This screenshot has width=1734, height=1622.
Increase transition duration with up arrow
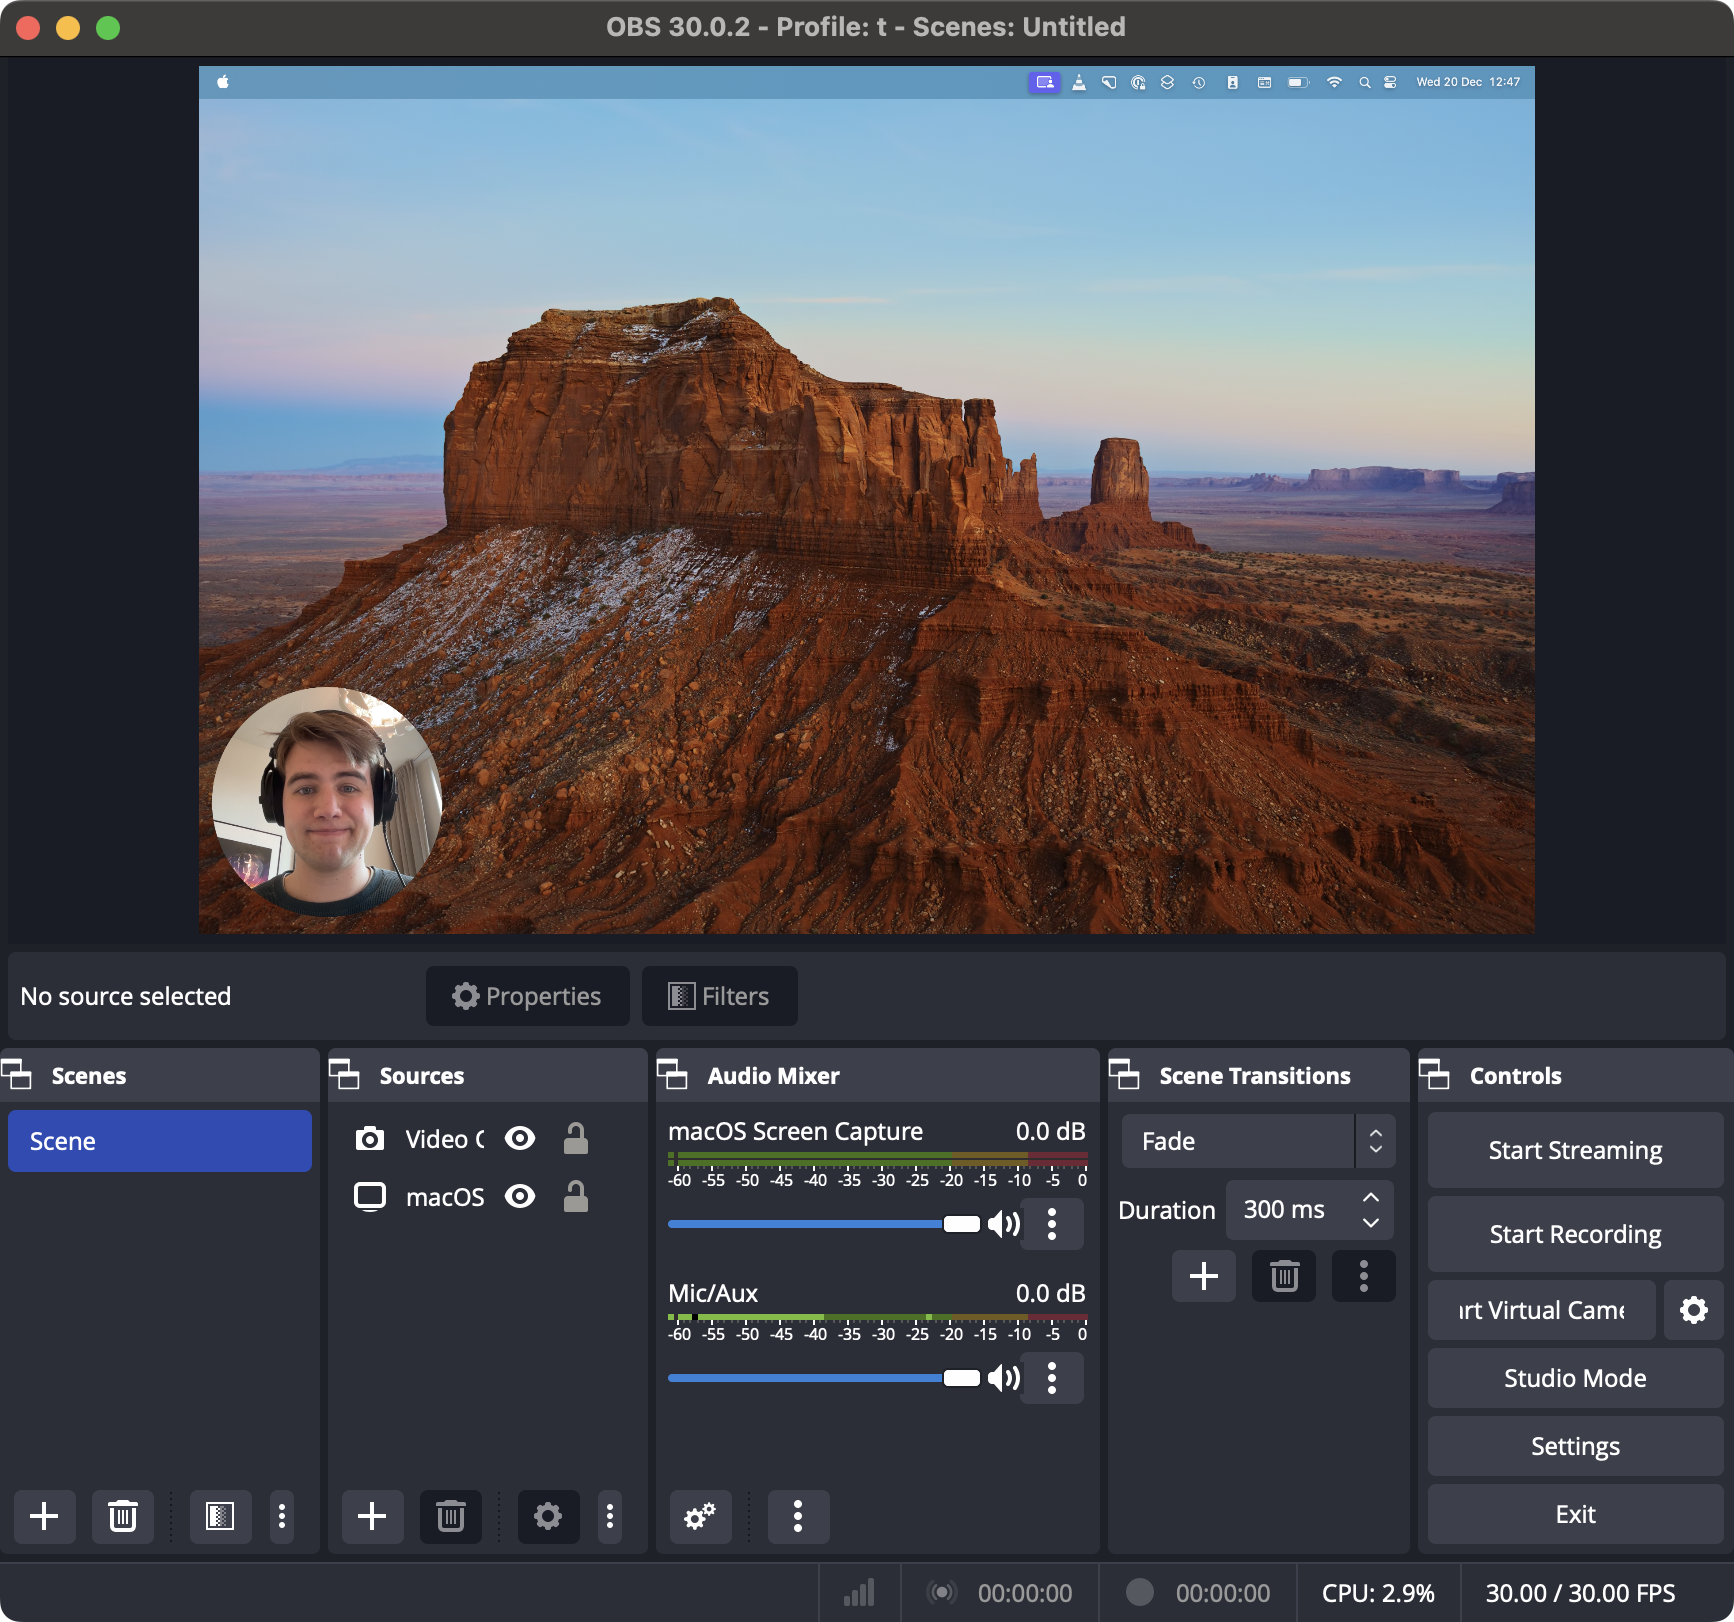click(x=1371, y=1198)
